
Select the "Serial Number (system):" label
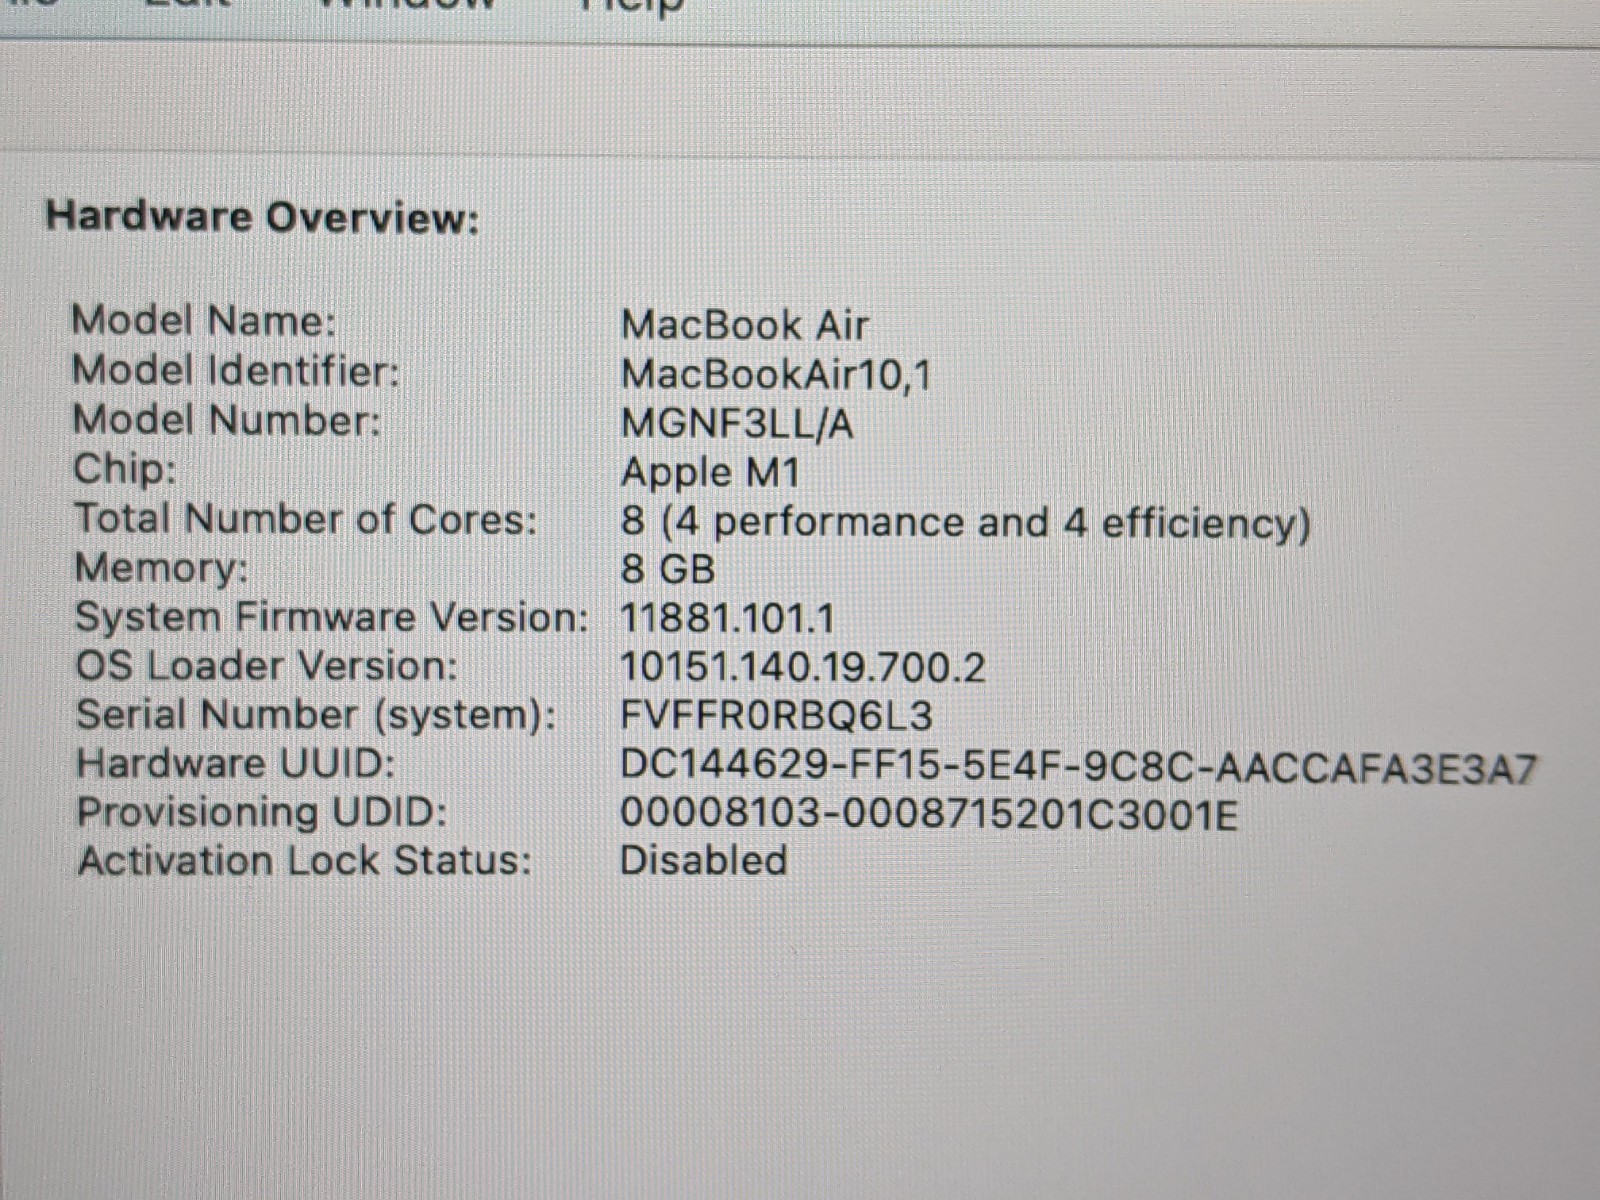(316, 715)
